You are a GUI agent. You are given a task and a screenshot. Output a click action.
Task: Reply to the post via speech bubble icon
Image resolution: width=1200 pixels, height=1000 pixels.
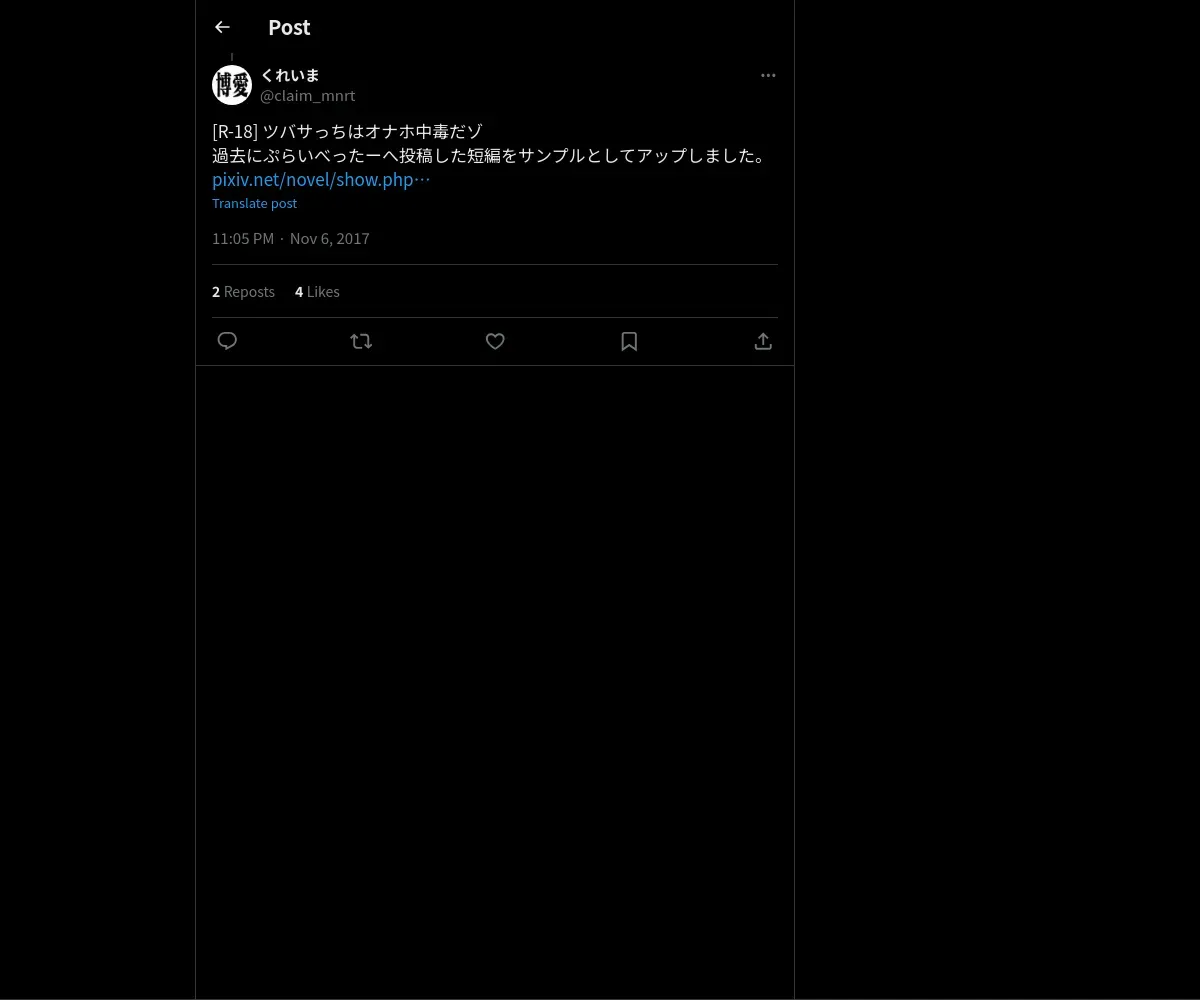[227, 341]
